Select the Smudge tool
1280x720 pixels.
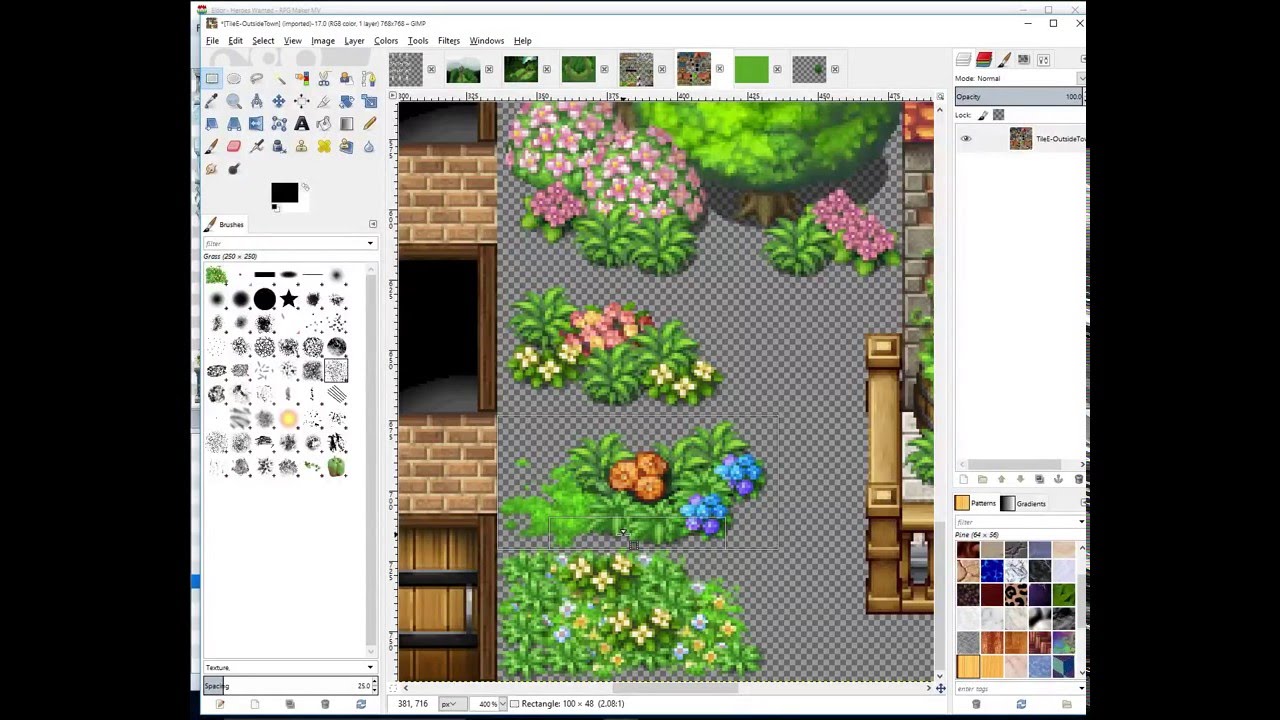(212, 169)
